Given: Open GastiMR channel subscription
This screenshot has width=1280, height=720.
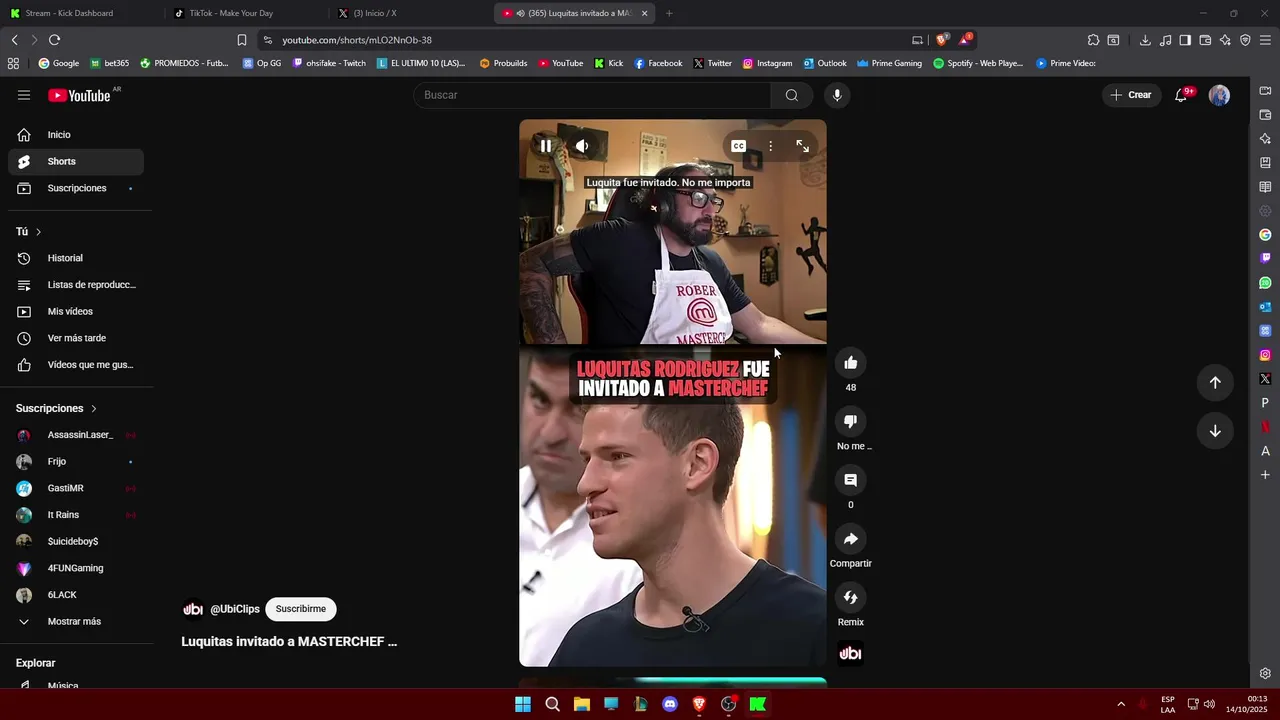Looking at the screenshot, I should click(76, 488).
